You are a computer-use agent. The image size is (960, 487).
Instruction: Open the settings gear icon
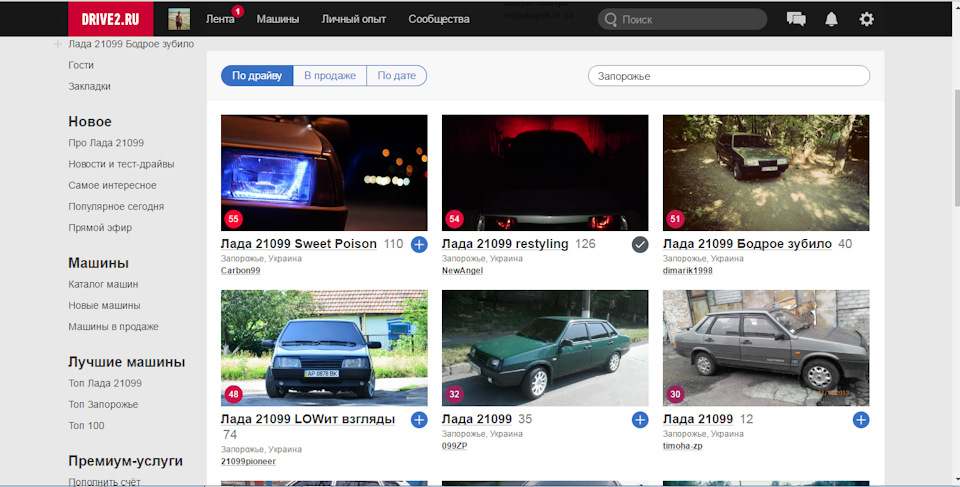pyautogui.click(x=866, y=19)
